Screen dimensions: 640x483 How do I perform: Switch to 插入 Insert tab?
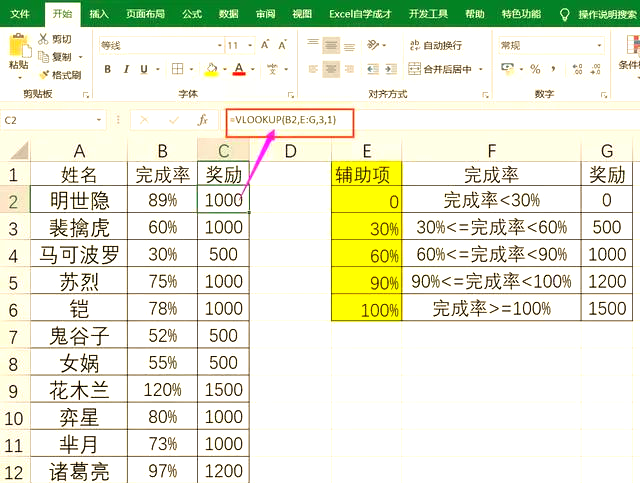click(x=99, y=14)
